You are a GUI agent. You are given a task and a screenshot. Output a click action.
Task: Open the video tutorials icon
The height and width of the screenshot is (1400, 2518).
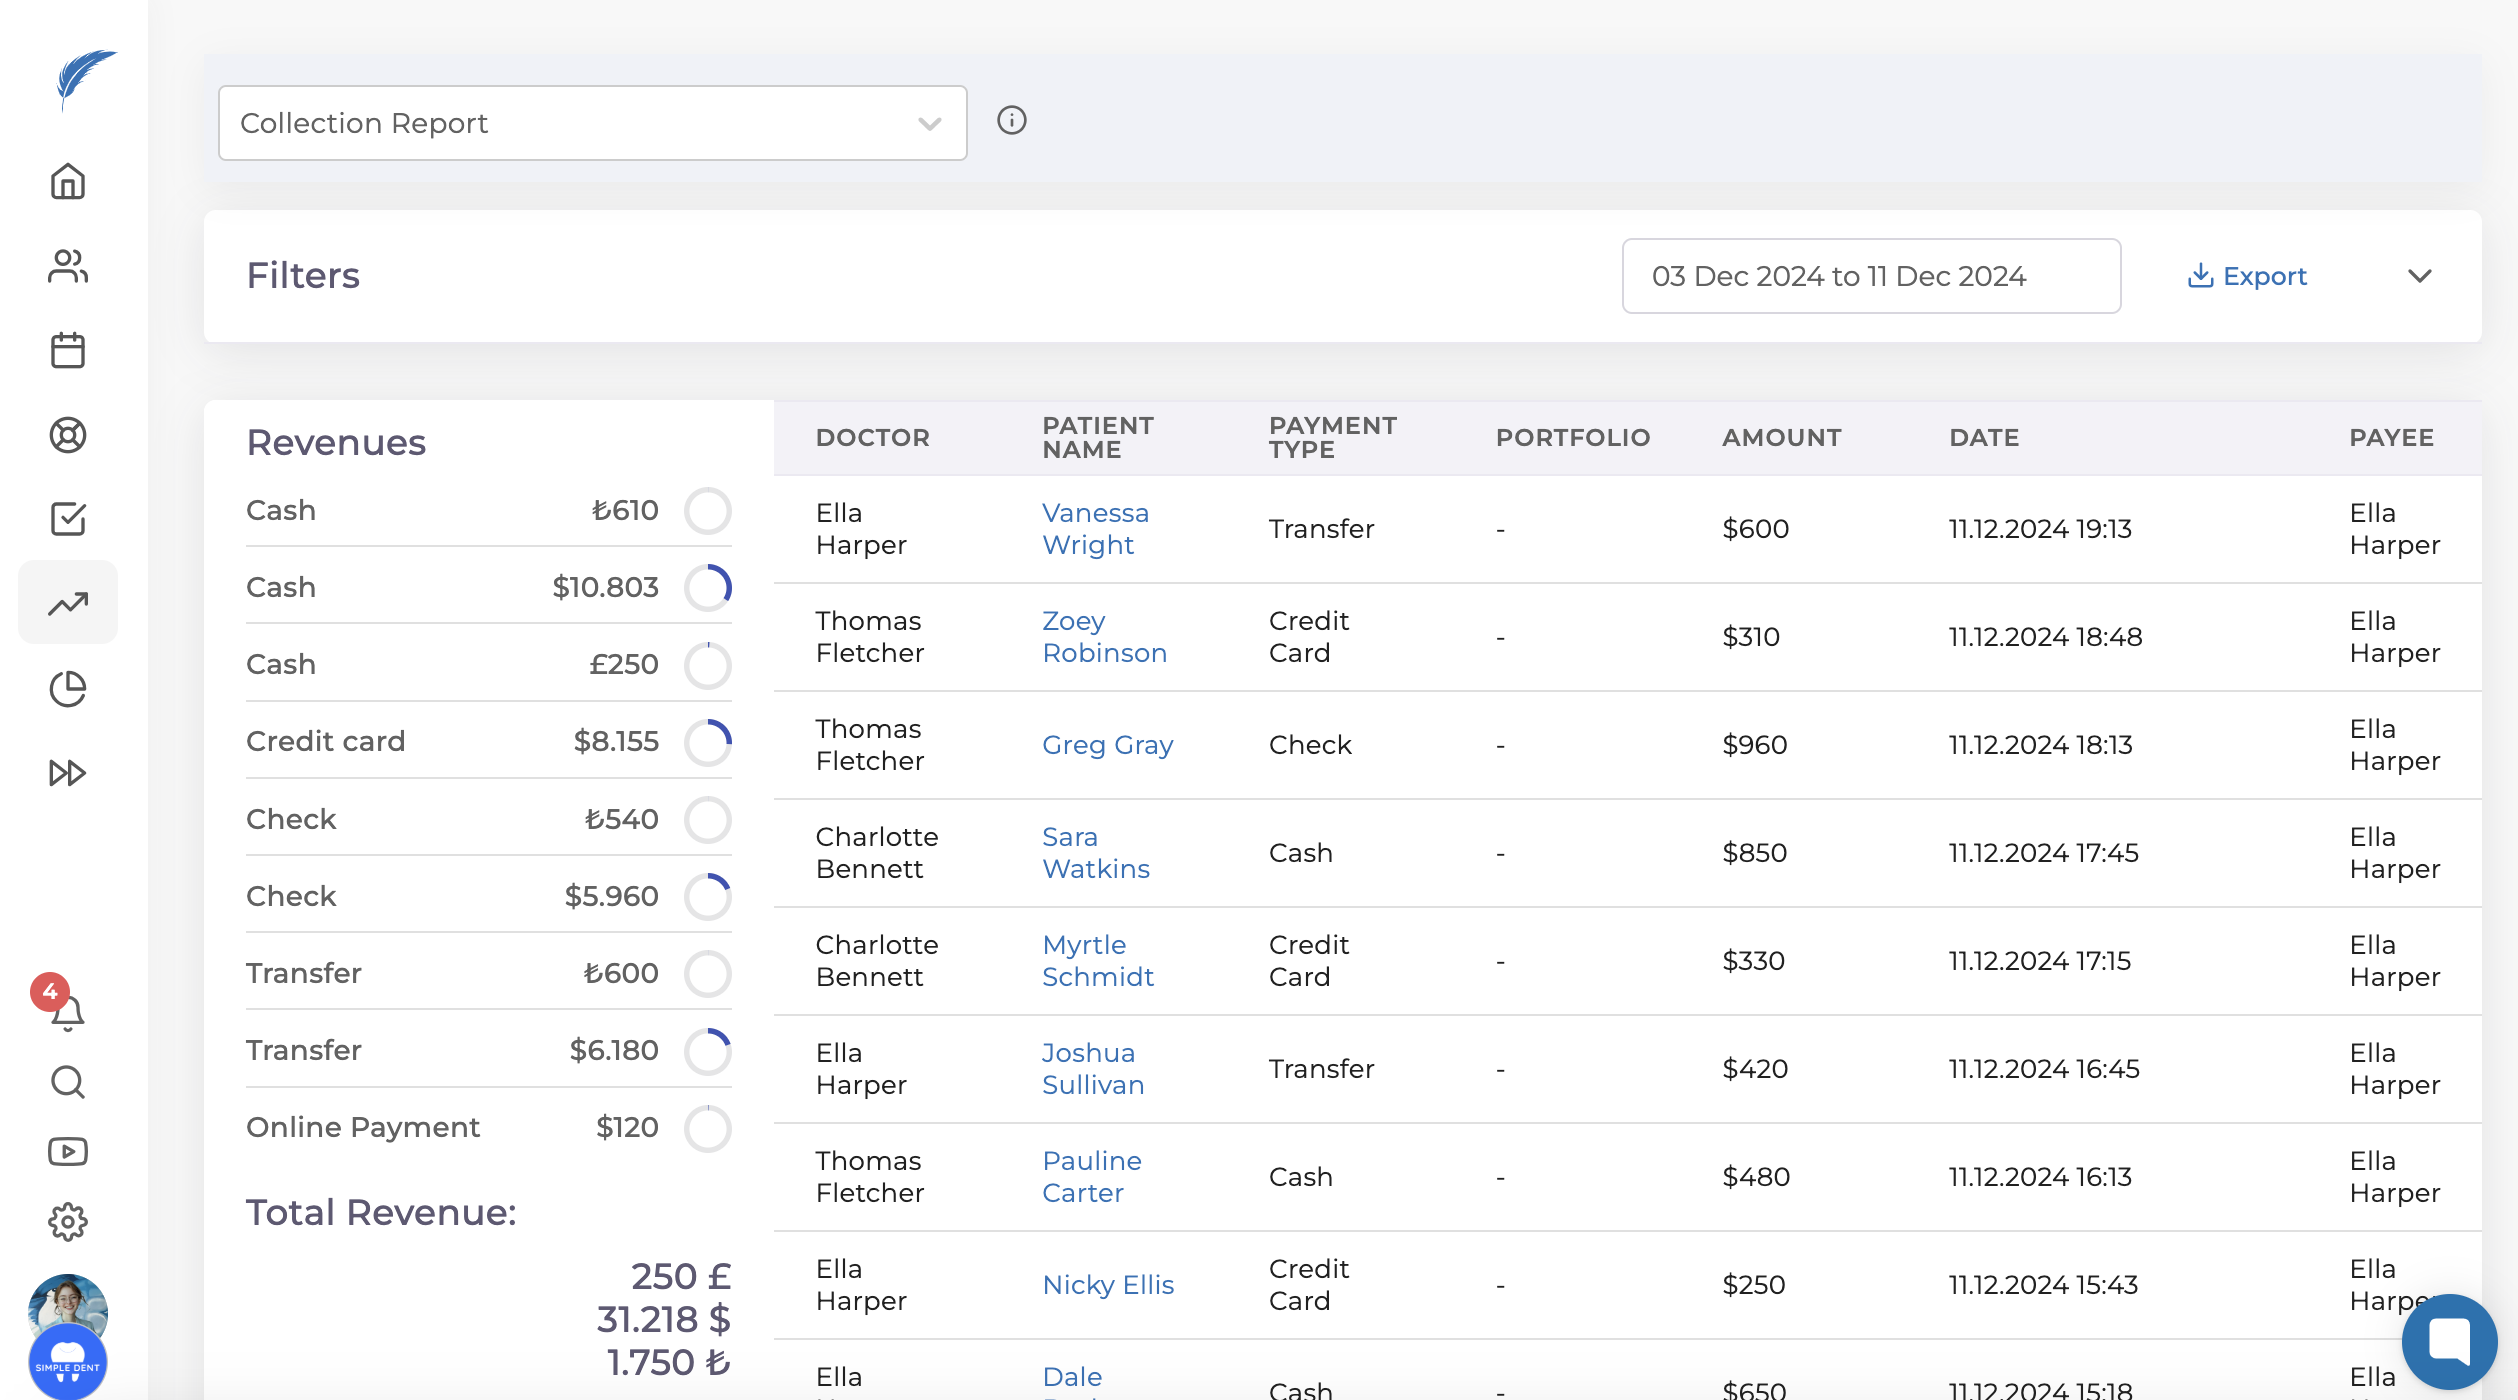click(68, 1152)
